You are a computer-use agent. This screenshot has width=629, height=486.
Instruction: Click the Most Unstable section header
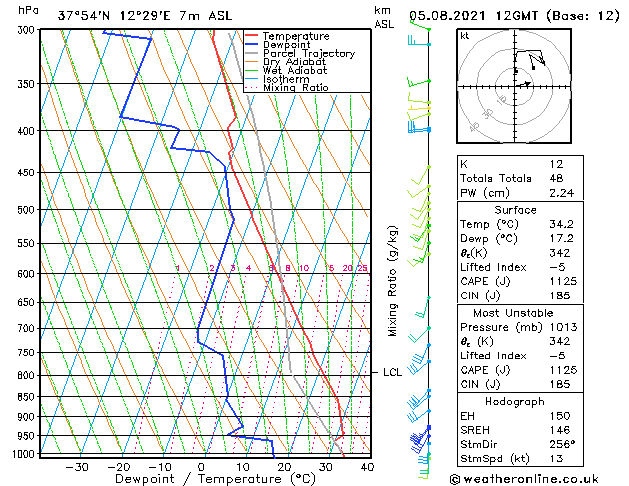[513, 313]
